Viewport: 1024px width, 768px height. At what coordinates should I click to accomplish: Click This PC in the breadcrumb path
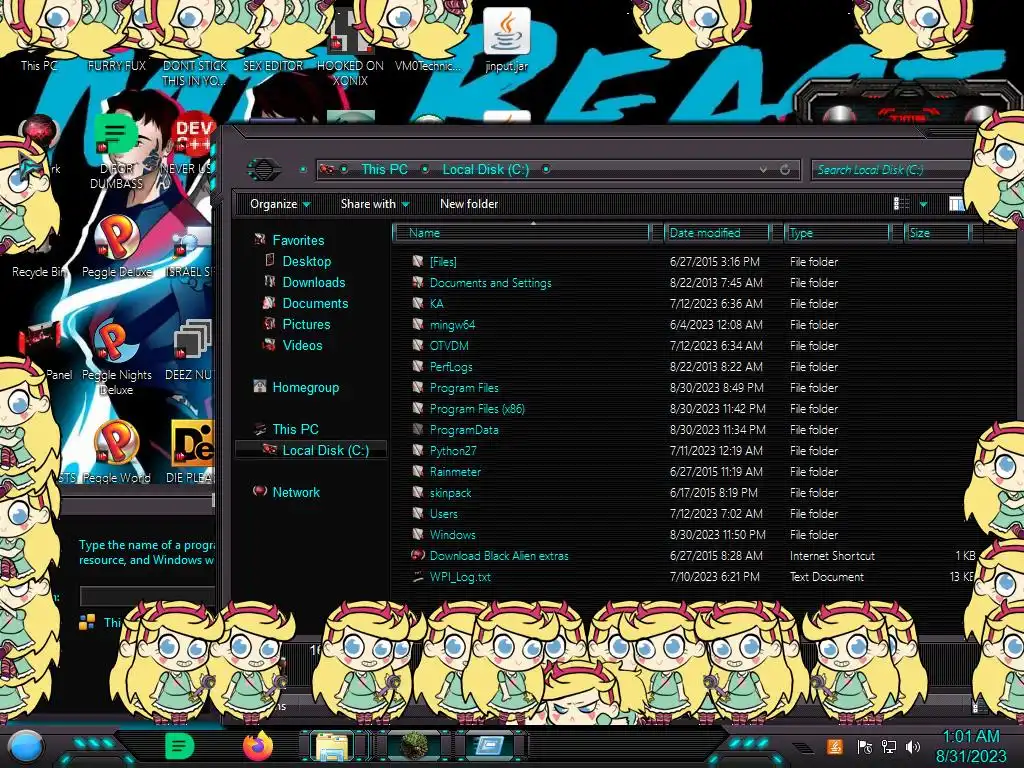click(385, 169)
